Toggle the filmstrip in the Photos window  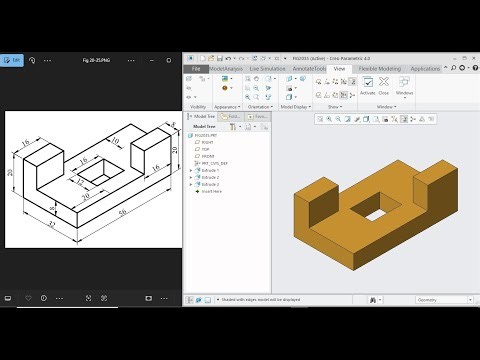coord(8,298)
